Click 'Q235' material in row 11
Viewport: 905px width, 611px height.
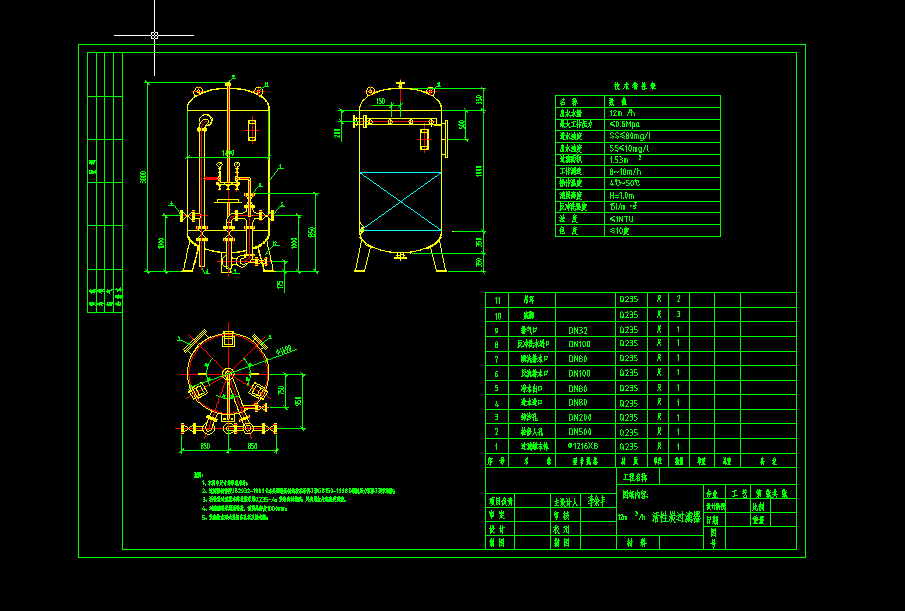(x=629, y=299)
